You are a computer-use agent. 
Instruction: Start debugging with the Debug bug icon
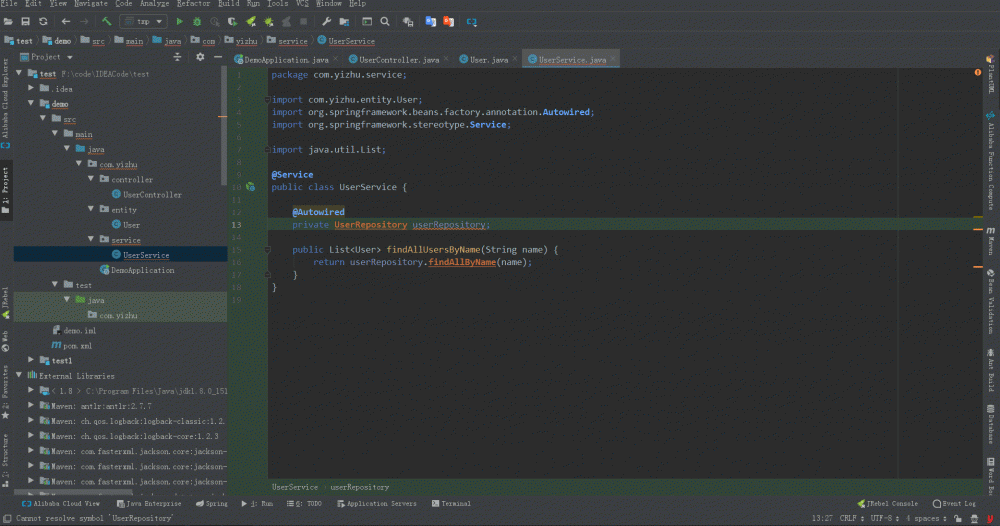[197, 21]
